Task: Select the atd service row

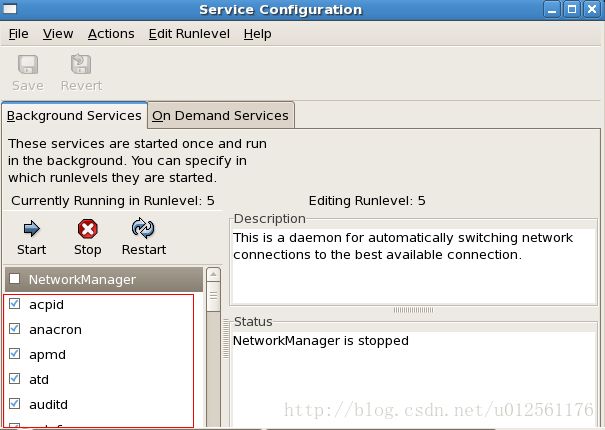Action: click(103, 379)
